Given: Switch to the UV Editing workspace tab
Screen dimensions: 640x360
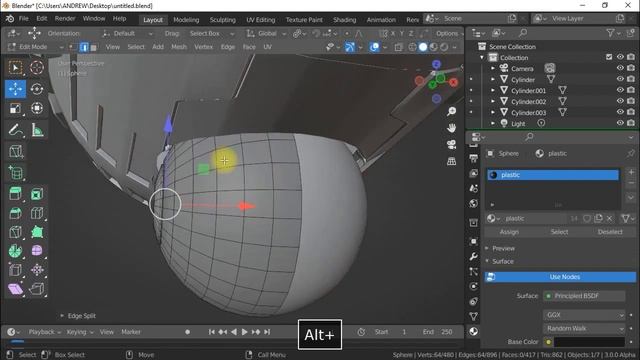Looking at the screenshot, I should click(x=260, y=20).
